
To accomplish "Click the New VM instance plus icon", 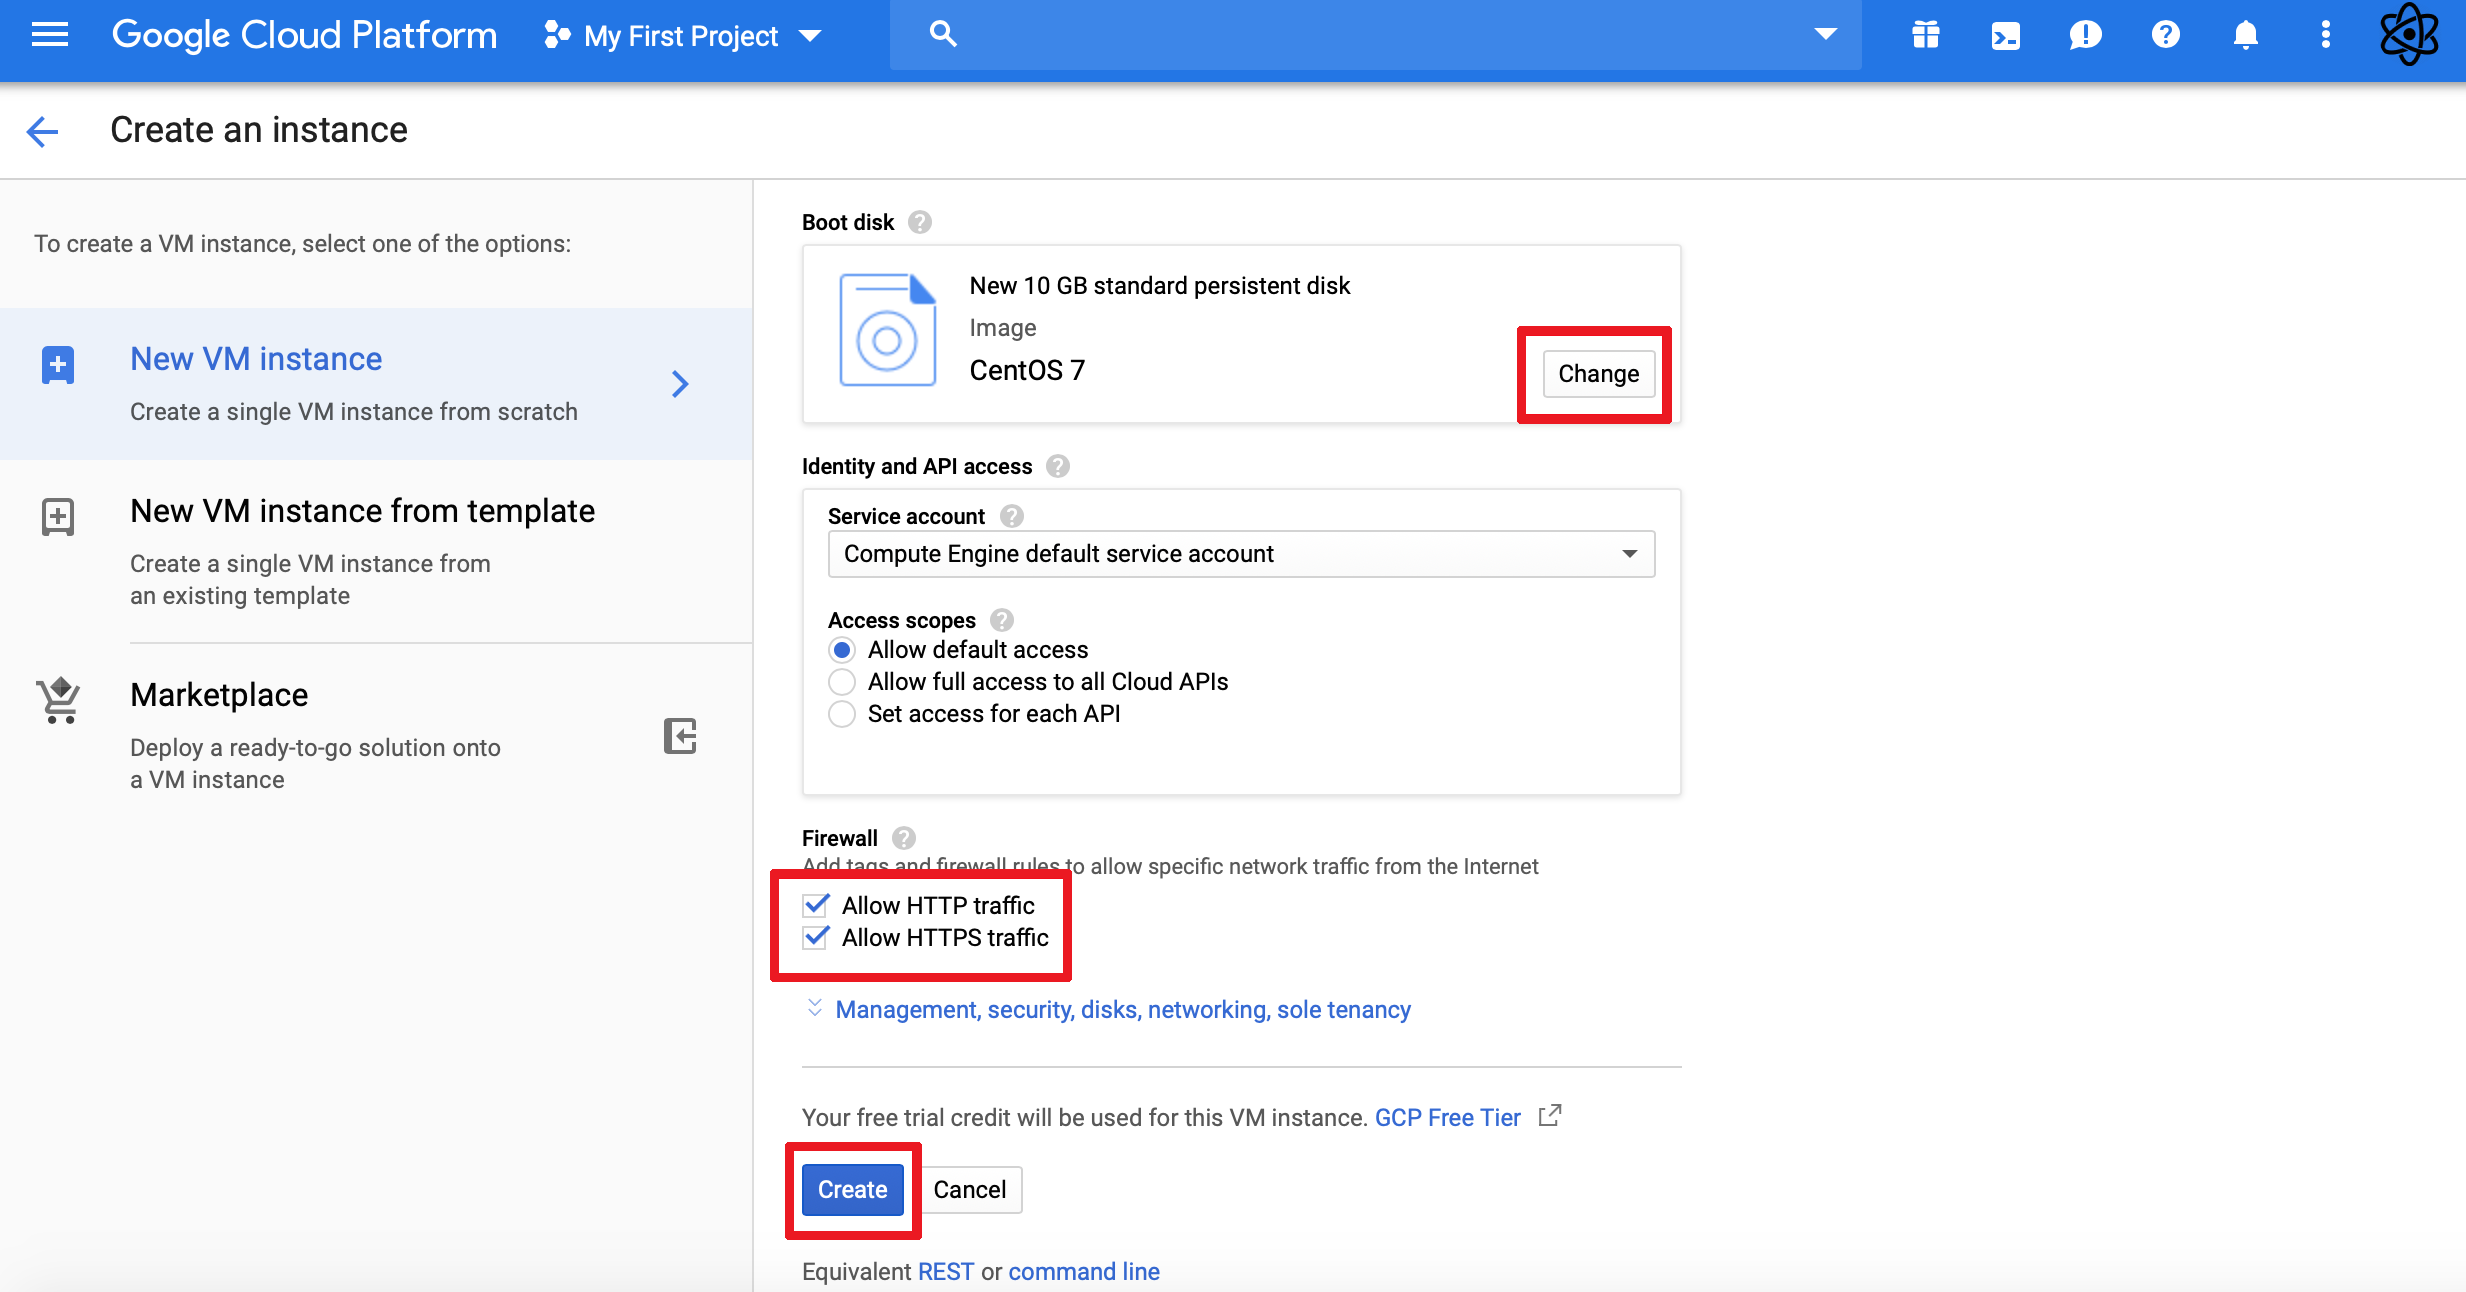I will tap(58, 365).
